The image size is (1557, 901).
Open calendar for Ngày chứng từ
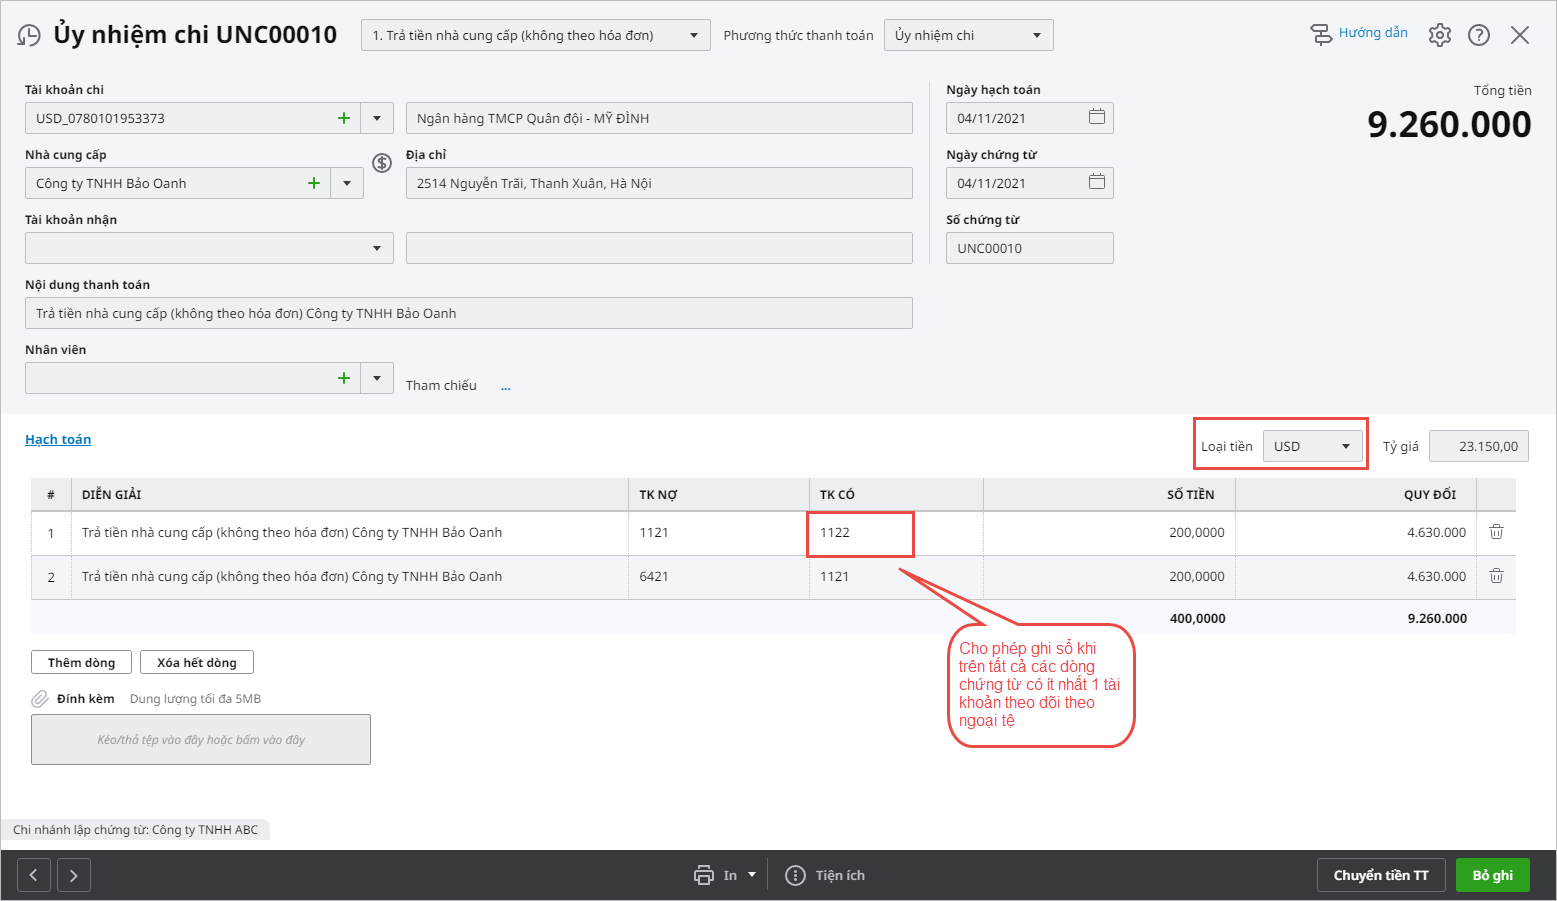coord(1096,182)
